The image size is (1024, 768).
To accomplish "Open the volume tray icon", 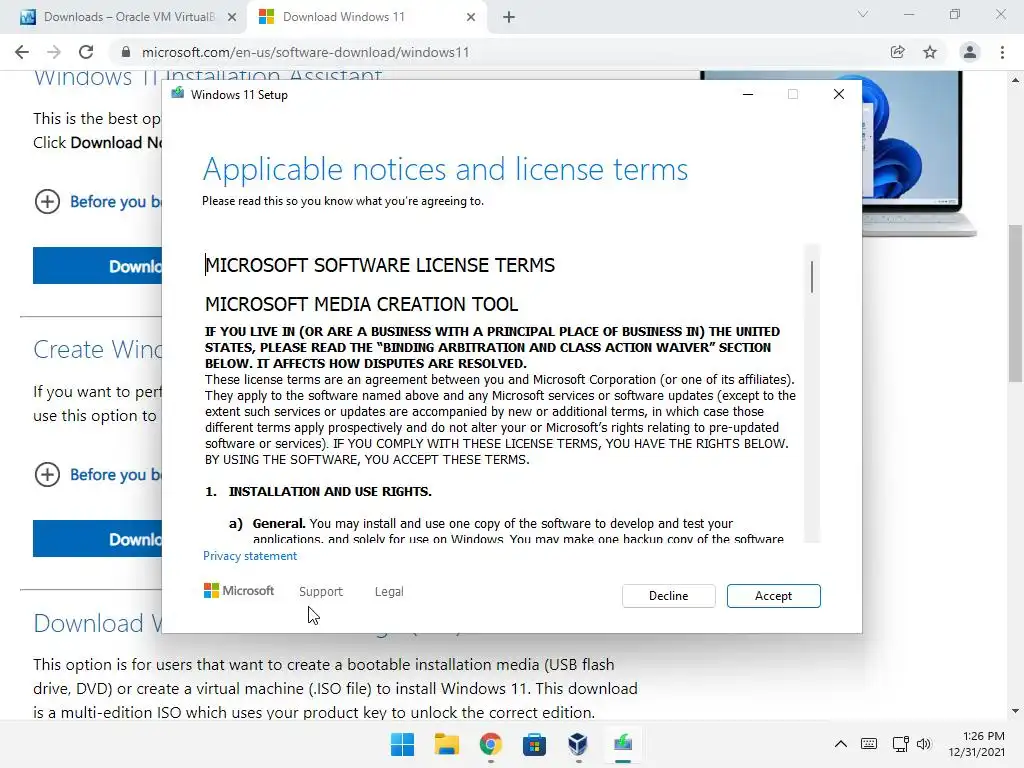I will coord(923,744).
